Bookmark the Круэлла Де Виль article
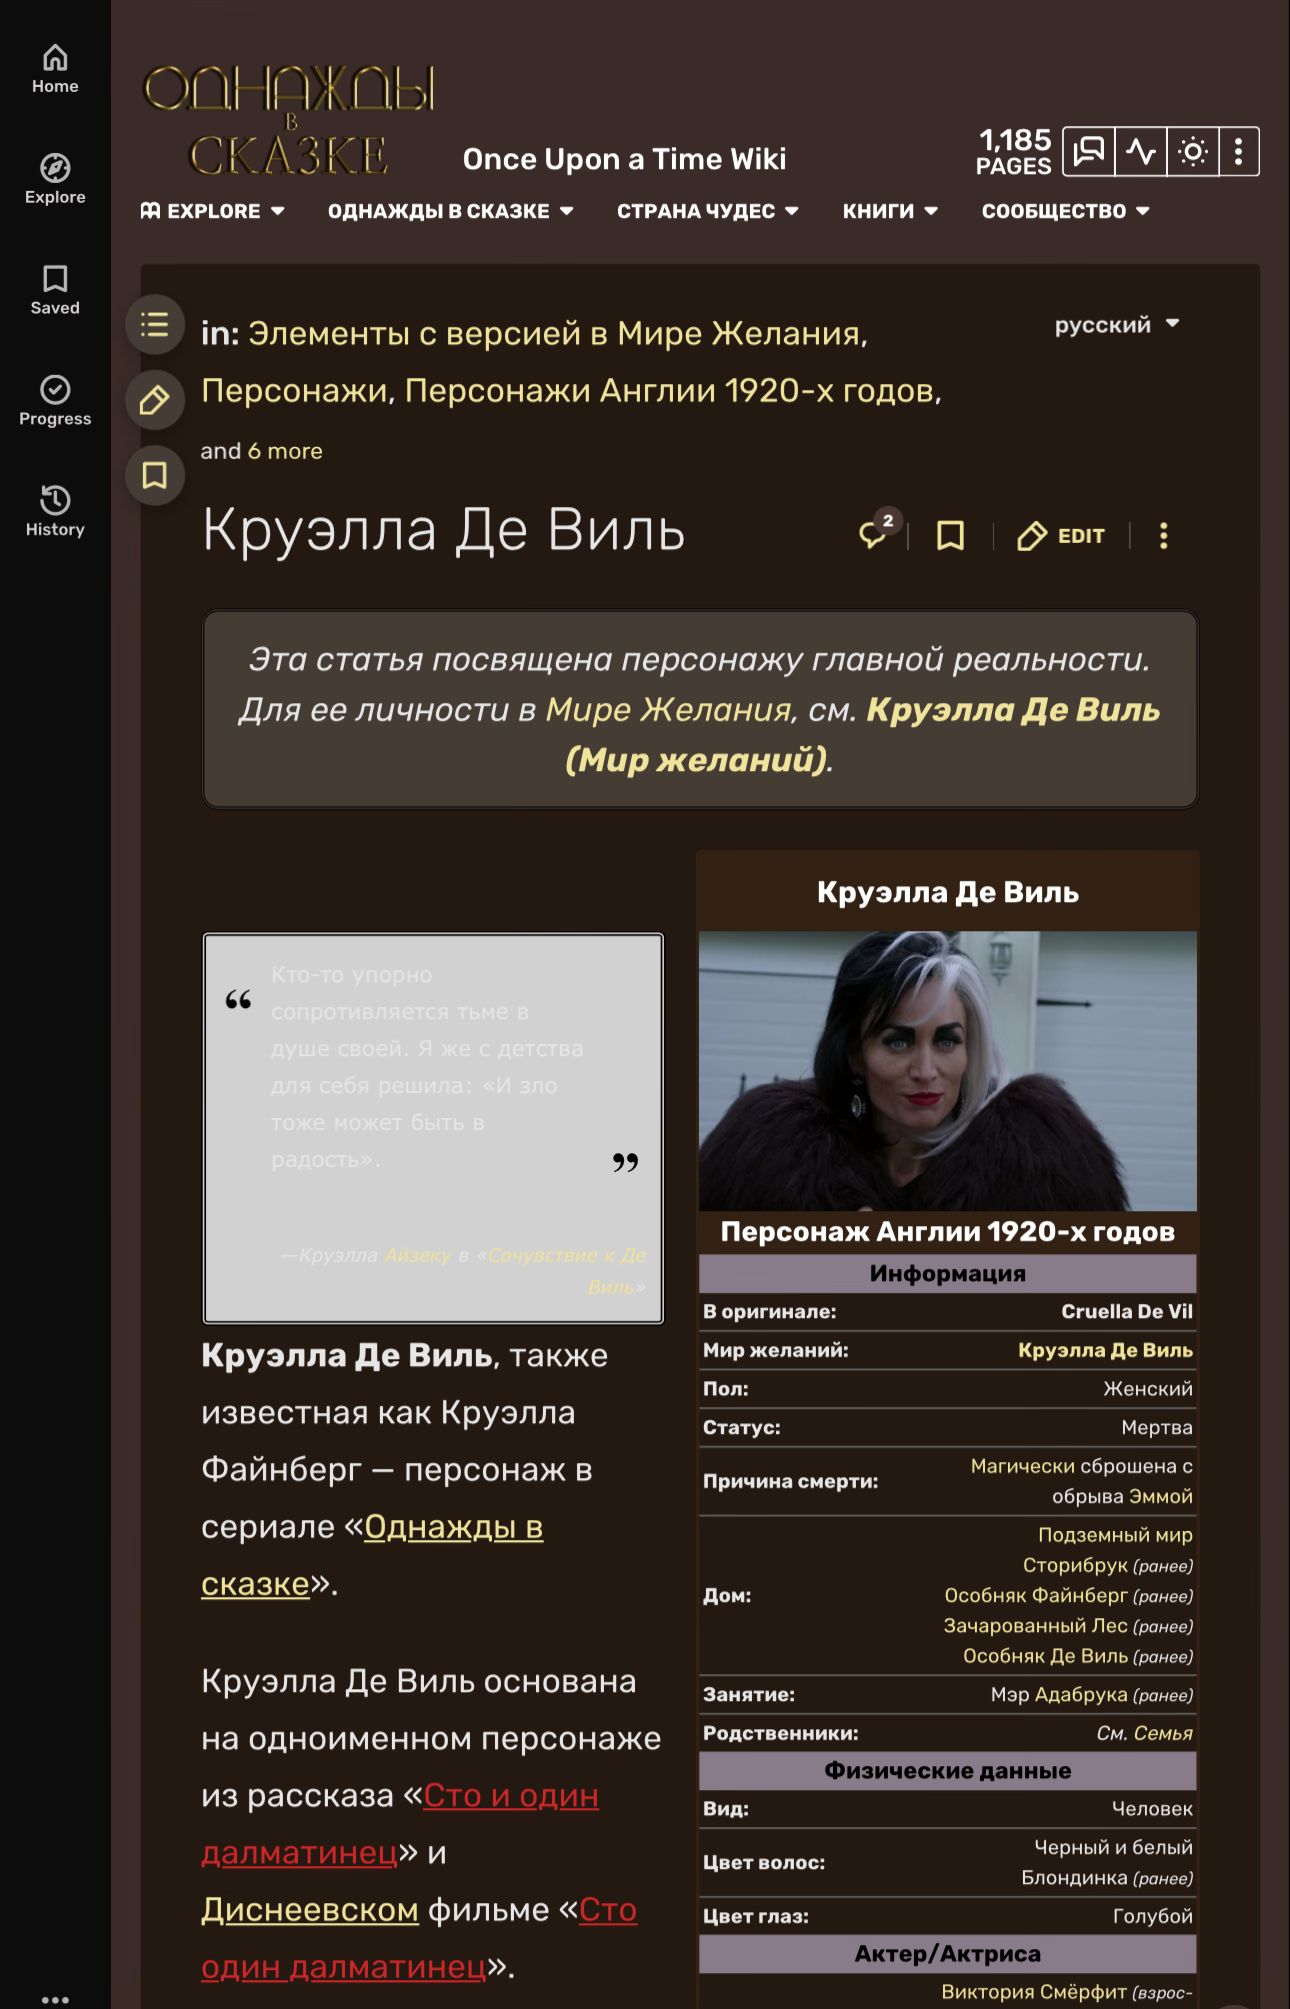The height and width of the screenshot is (2009, 1290). pyautogui.click(x=950, y=536)
